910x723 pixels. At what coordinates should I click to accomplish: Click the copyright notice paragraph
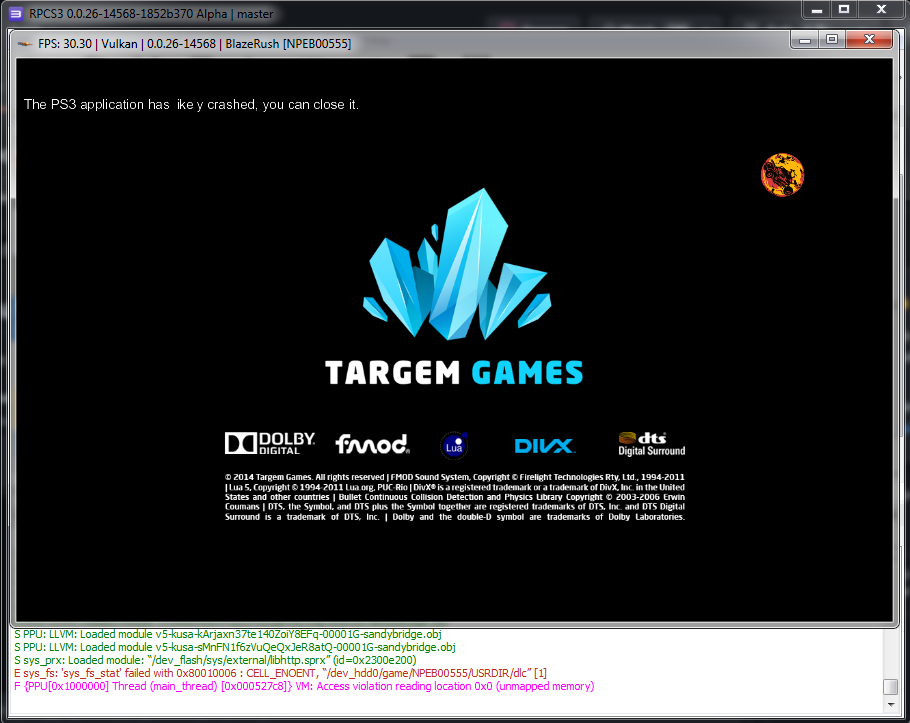[x=455, y=497]
